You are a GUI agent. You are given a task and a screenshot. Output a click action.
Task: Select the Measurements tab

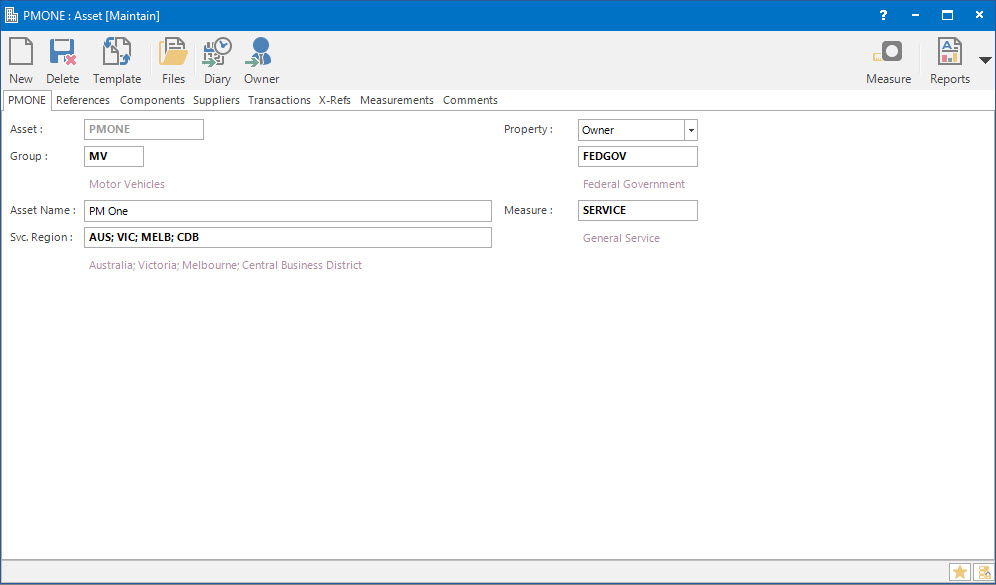[x=396, y=100]
